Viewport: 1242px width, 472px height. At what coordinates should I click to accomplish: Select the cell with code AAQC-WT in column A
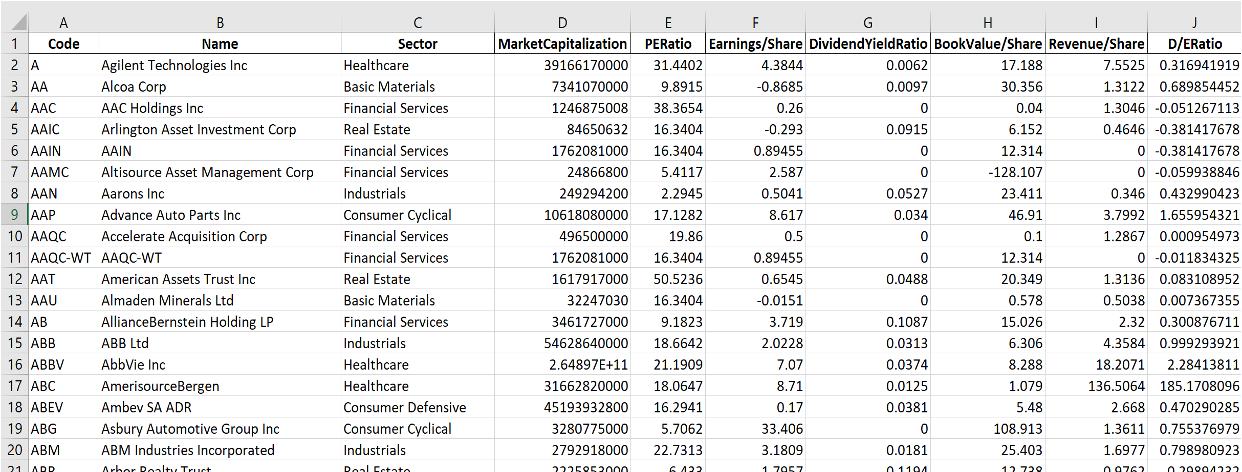click(63, 258)
